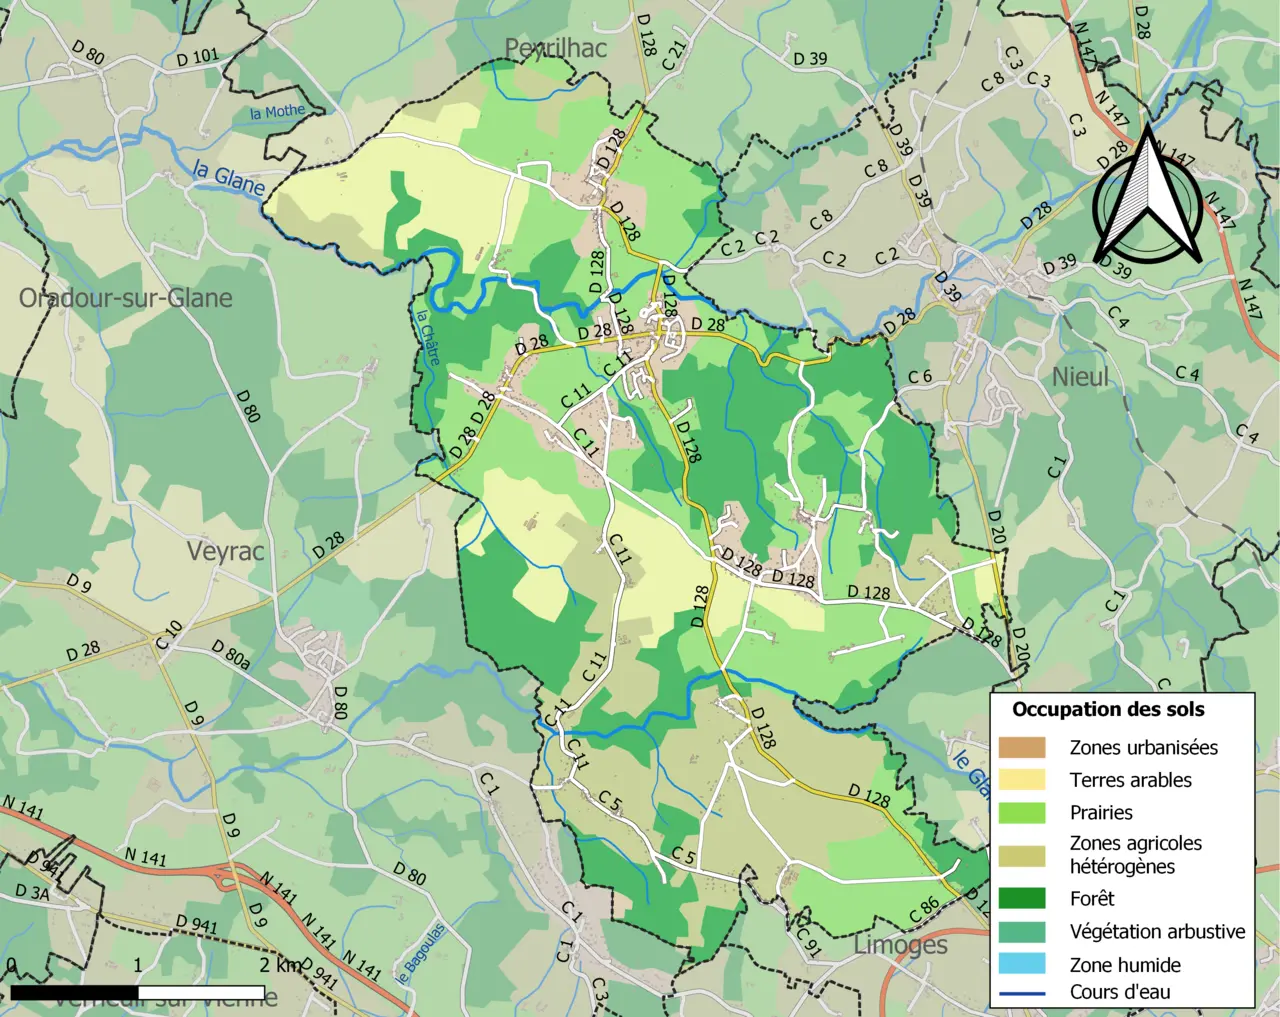Click the Cours d'eau line symbol
This screenshot has height=1017, width=1280.
(x=1021, y=993)
